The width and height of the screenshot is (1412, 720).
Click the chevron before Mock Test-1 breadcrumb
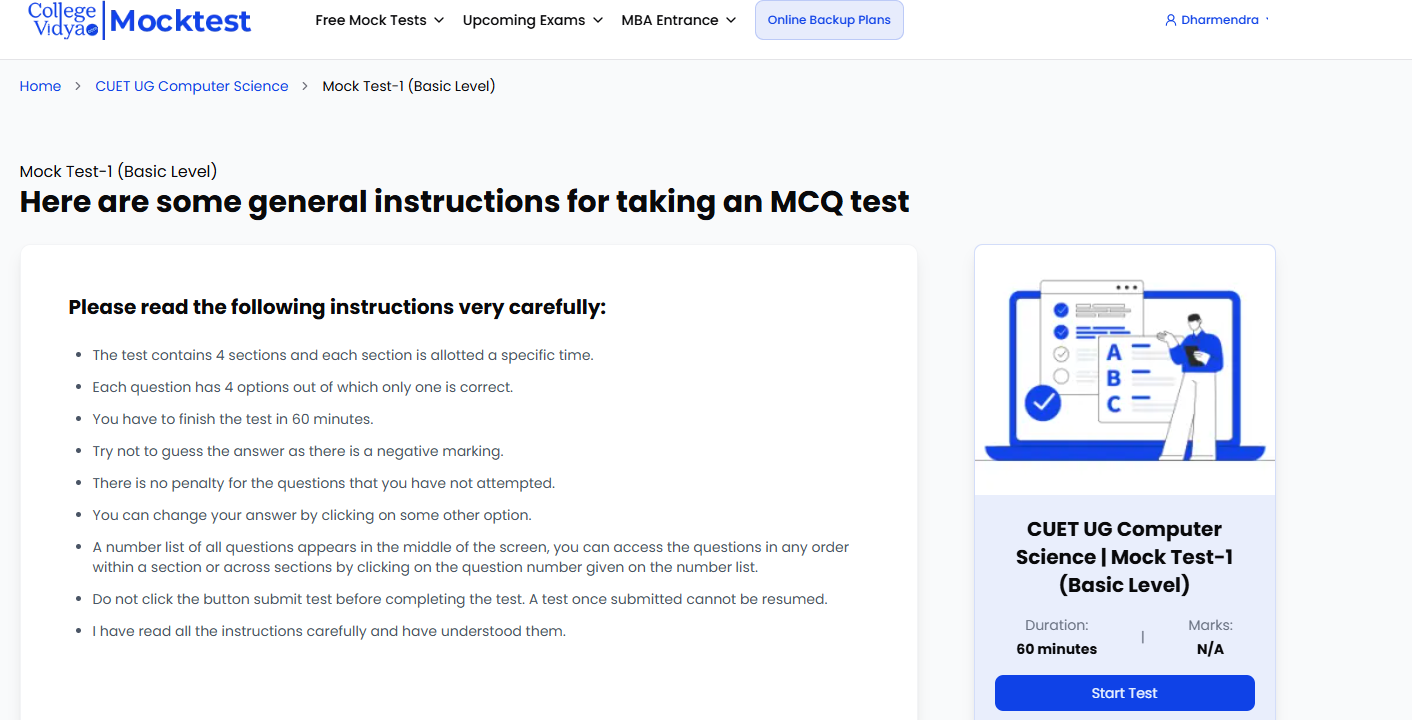[x=305, y=87]
